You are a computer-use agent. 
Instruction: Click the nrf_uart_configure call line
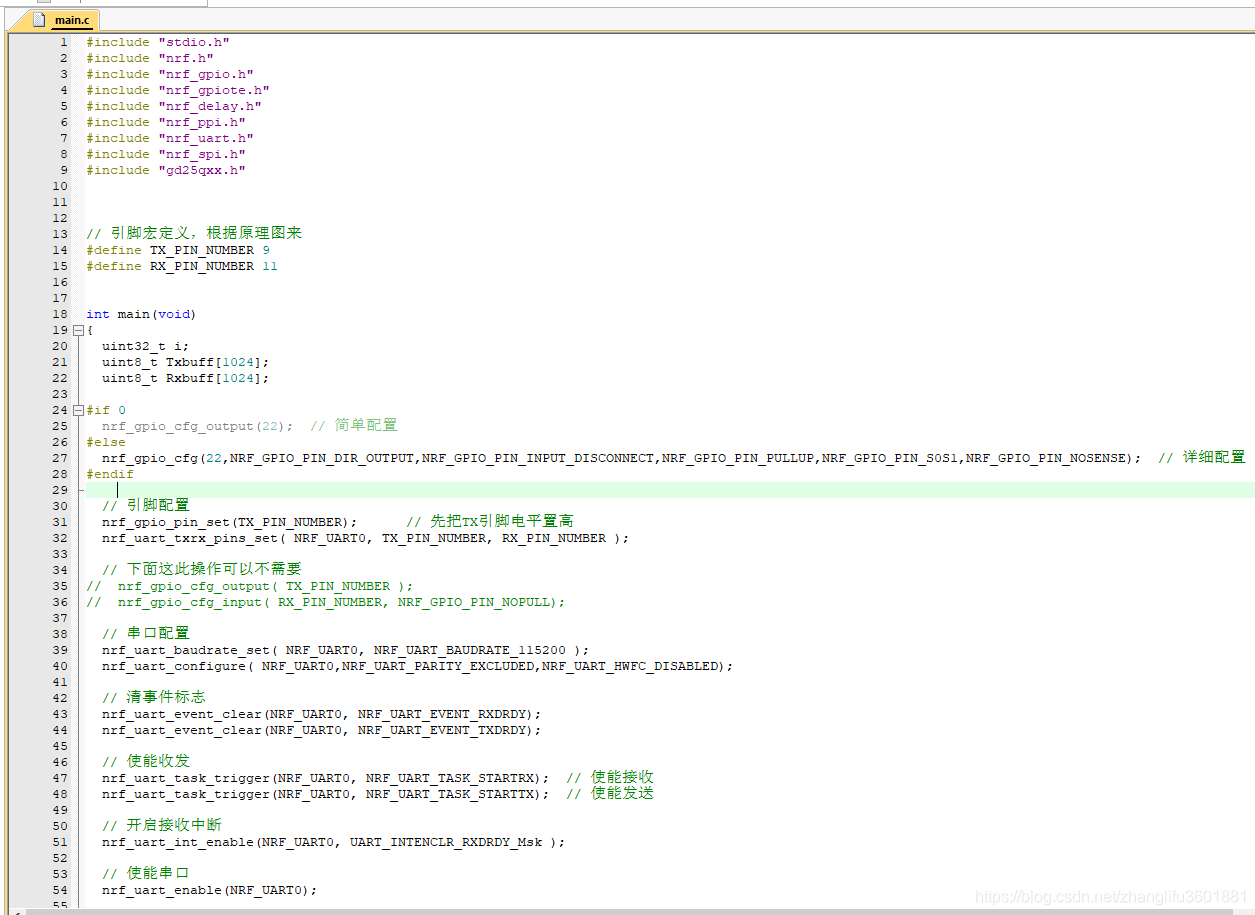[418, 666]
